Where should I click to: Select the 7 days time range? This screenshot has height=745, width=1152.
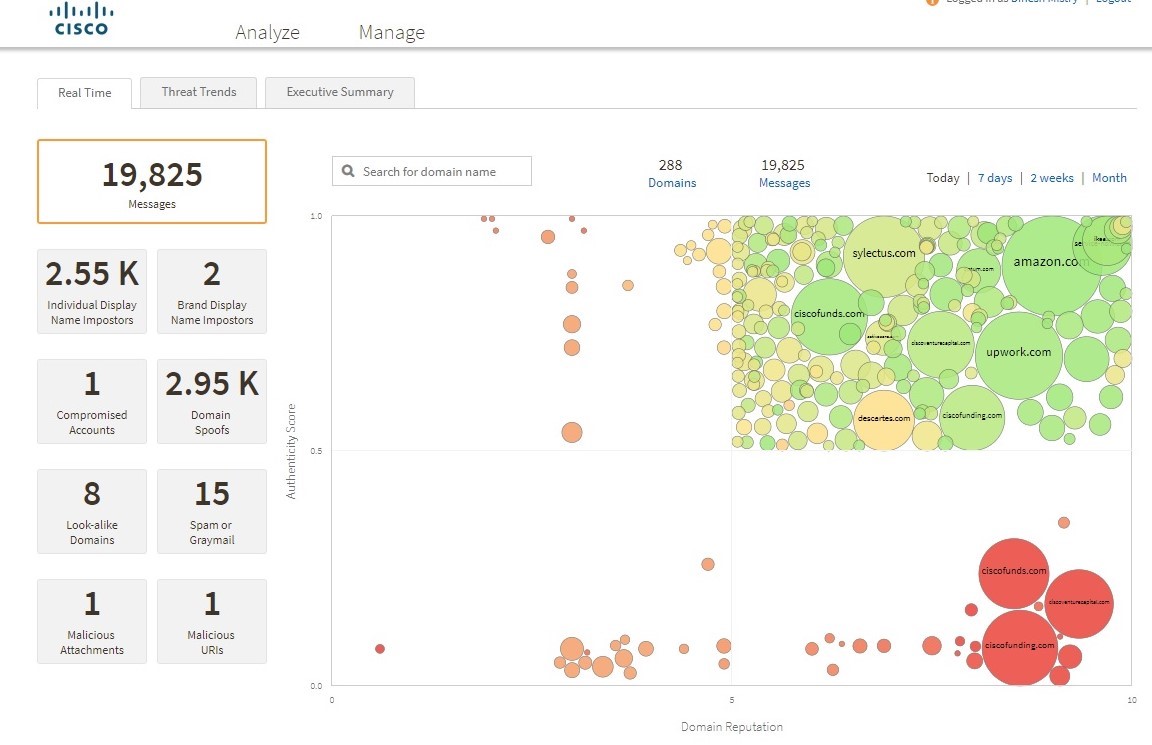pyautogui.click(x=994, y=178)
